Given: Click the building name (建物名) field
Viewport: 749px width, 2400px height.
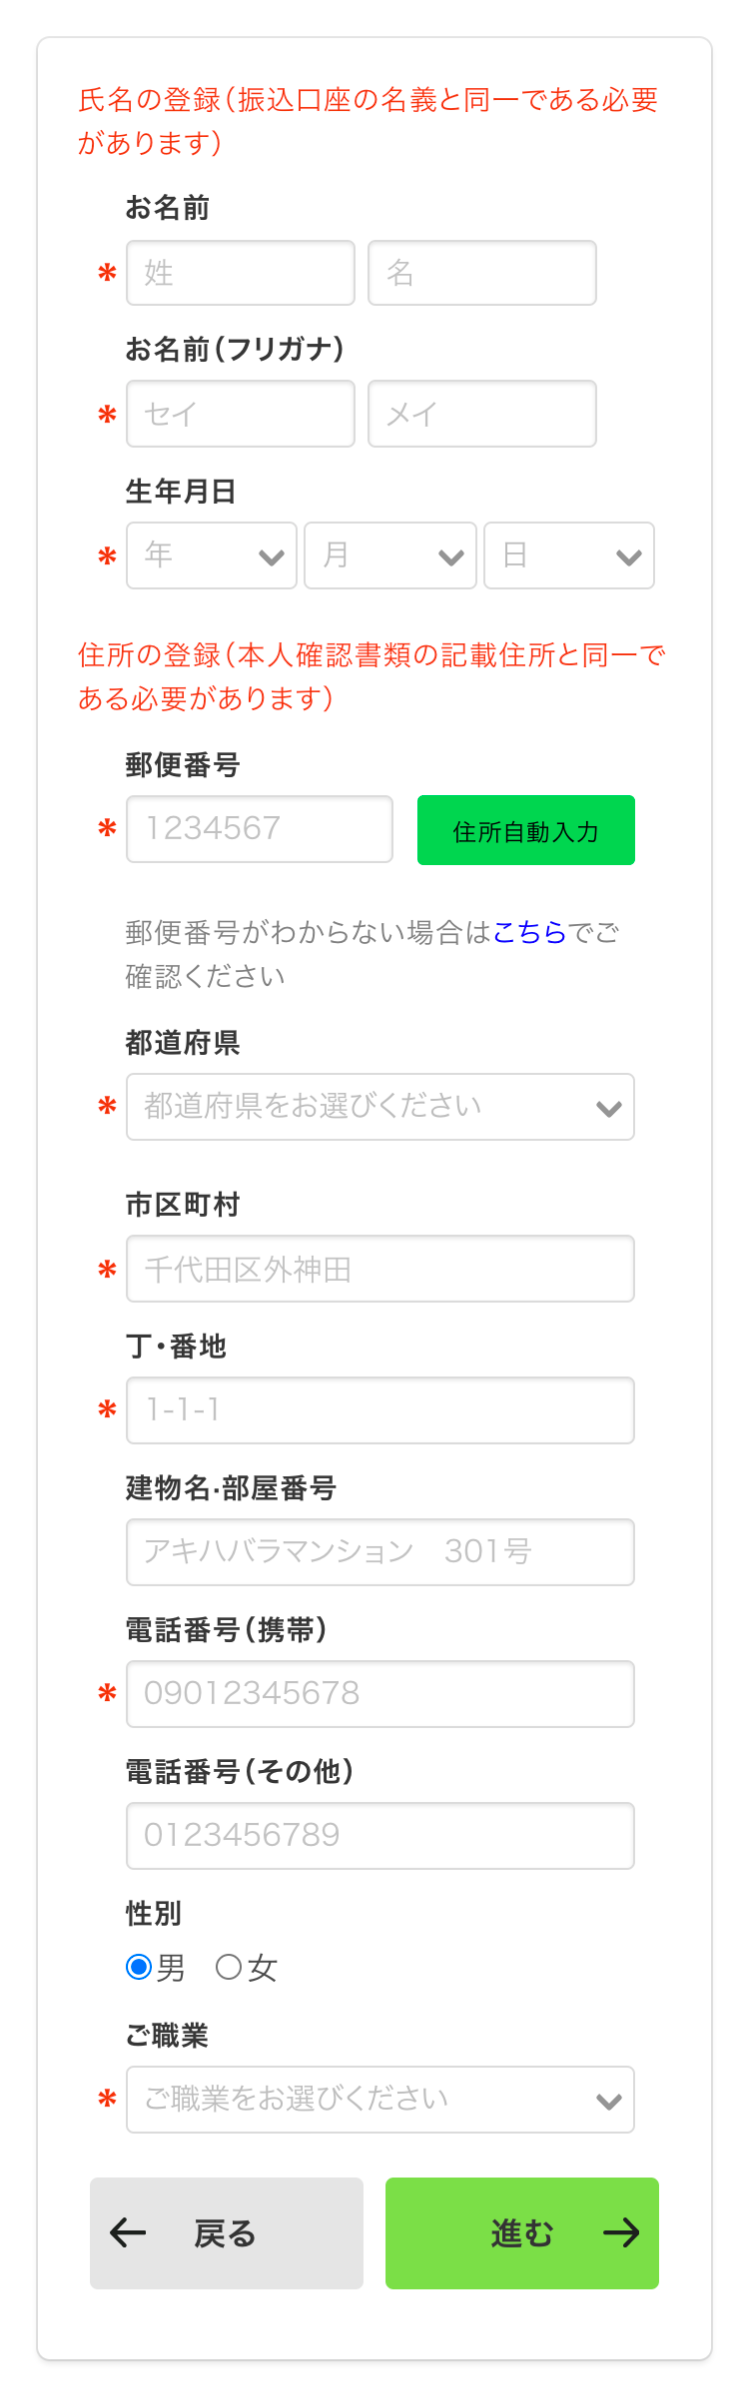Looking at the screenshot, I should pyautogui.click(x=380, y=1552).
